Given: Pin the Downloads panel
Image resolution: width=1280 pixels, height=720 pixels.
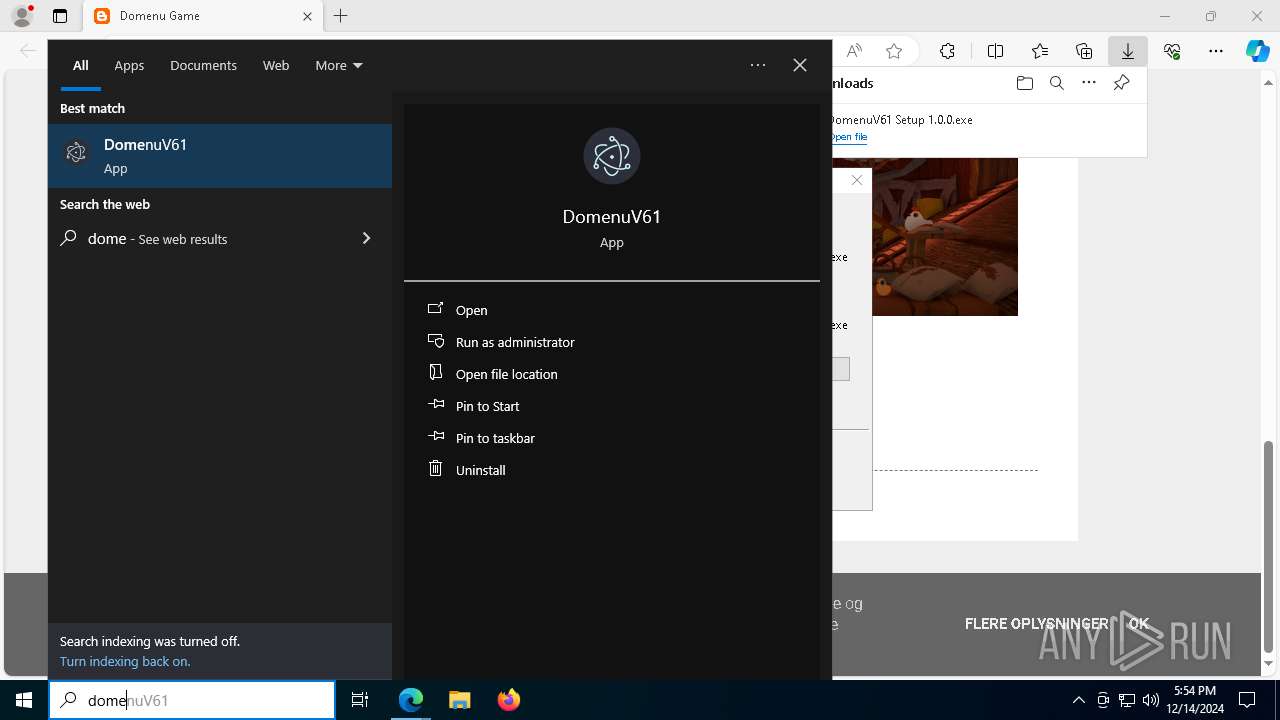Looking at the screenshot, I should tap(1121, 83).
